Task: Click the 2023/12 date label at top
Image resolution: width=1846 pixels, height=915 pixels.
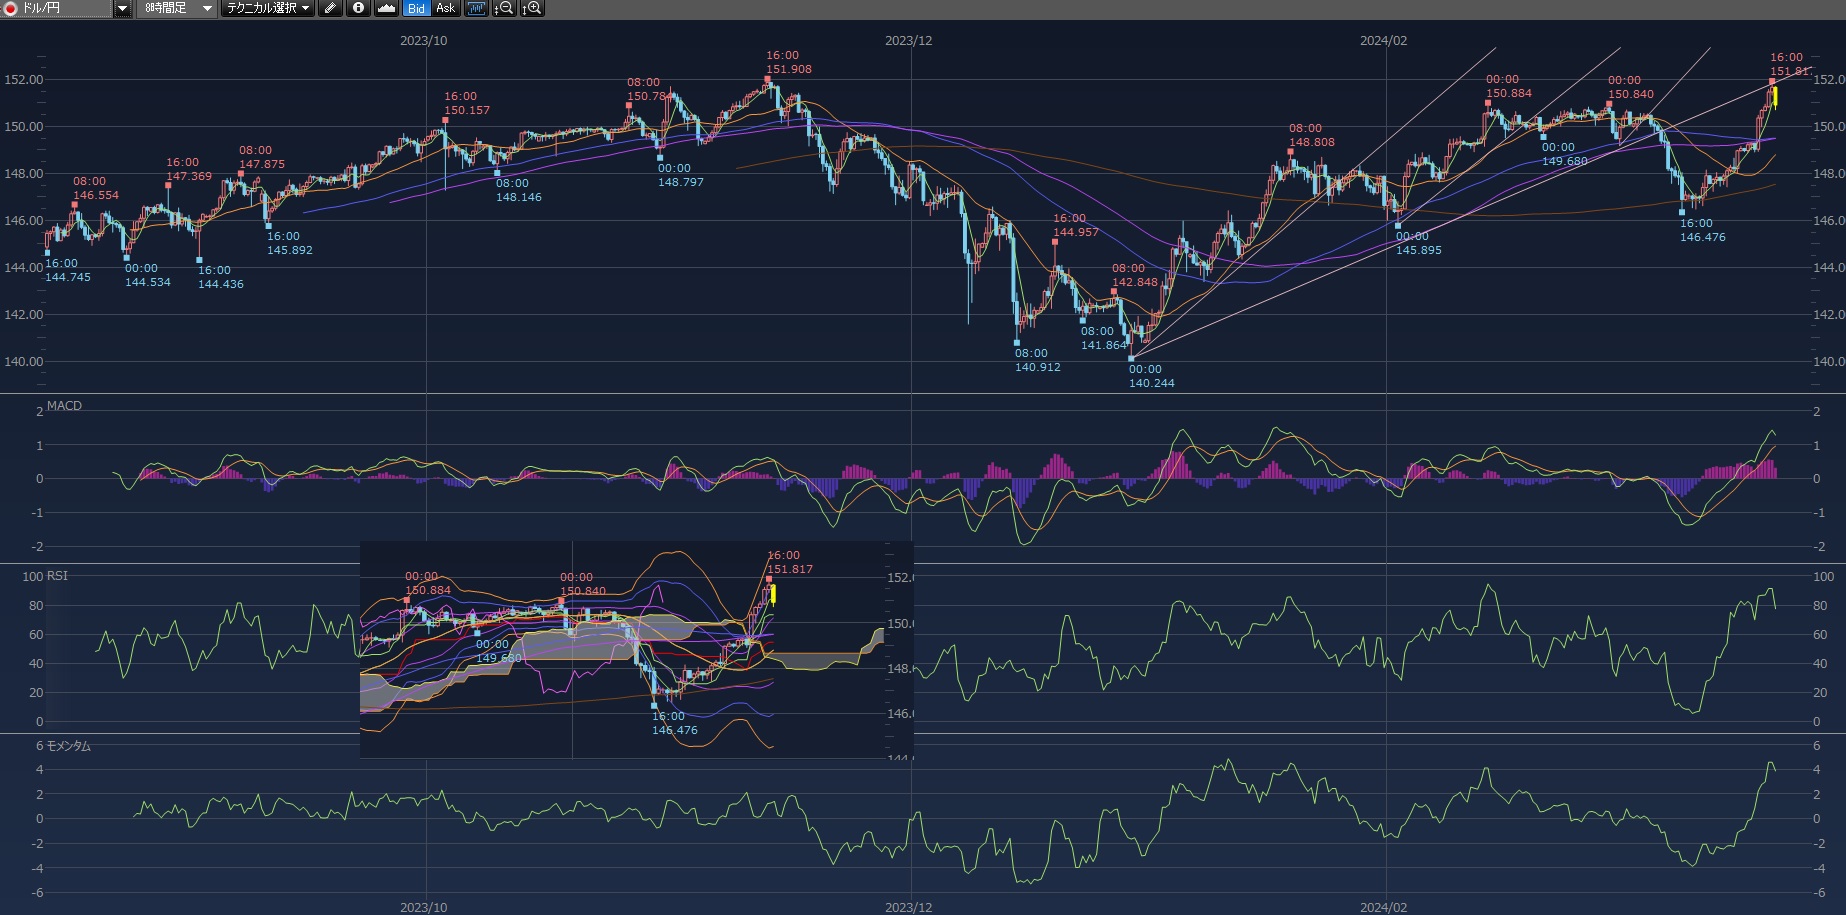Action: (908, 40)
